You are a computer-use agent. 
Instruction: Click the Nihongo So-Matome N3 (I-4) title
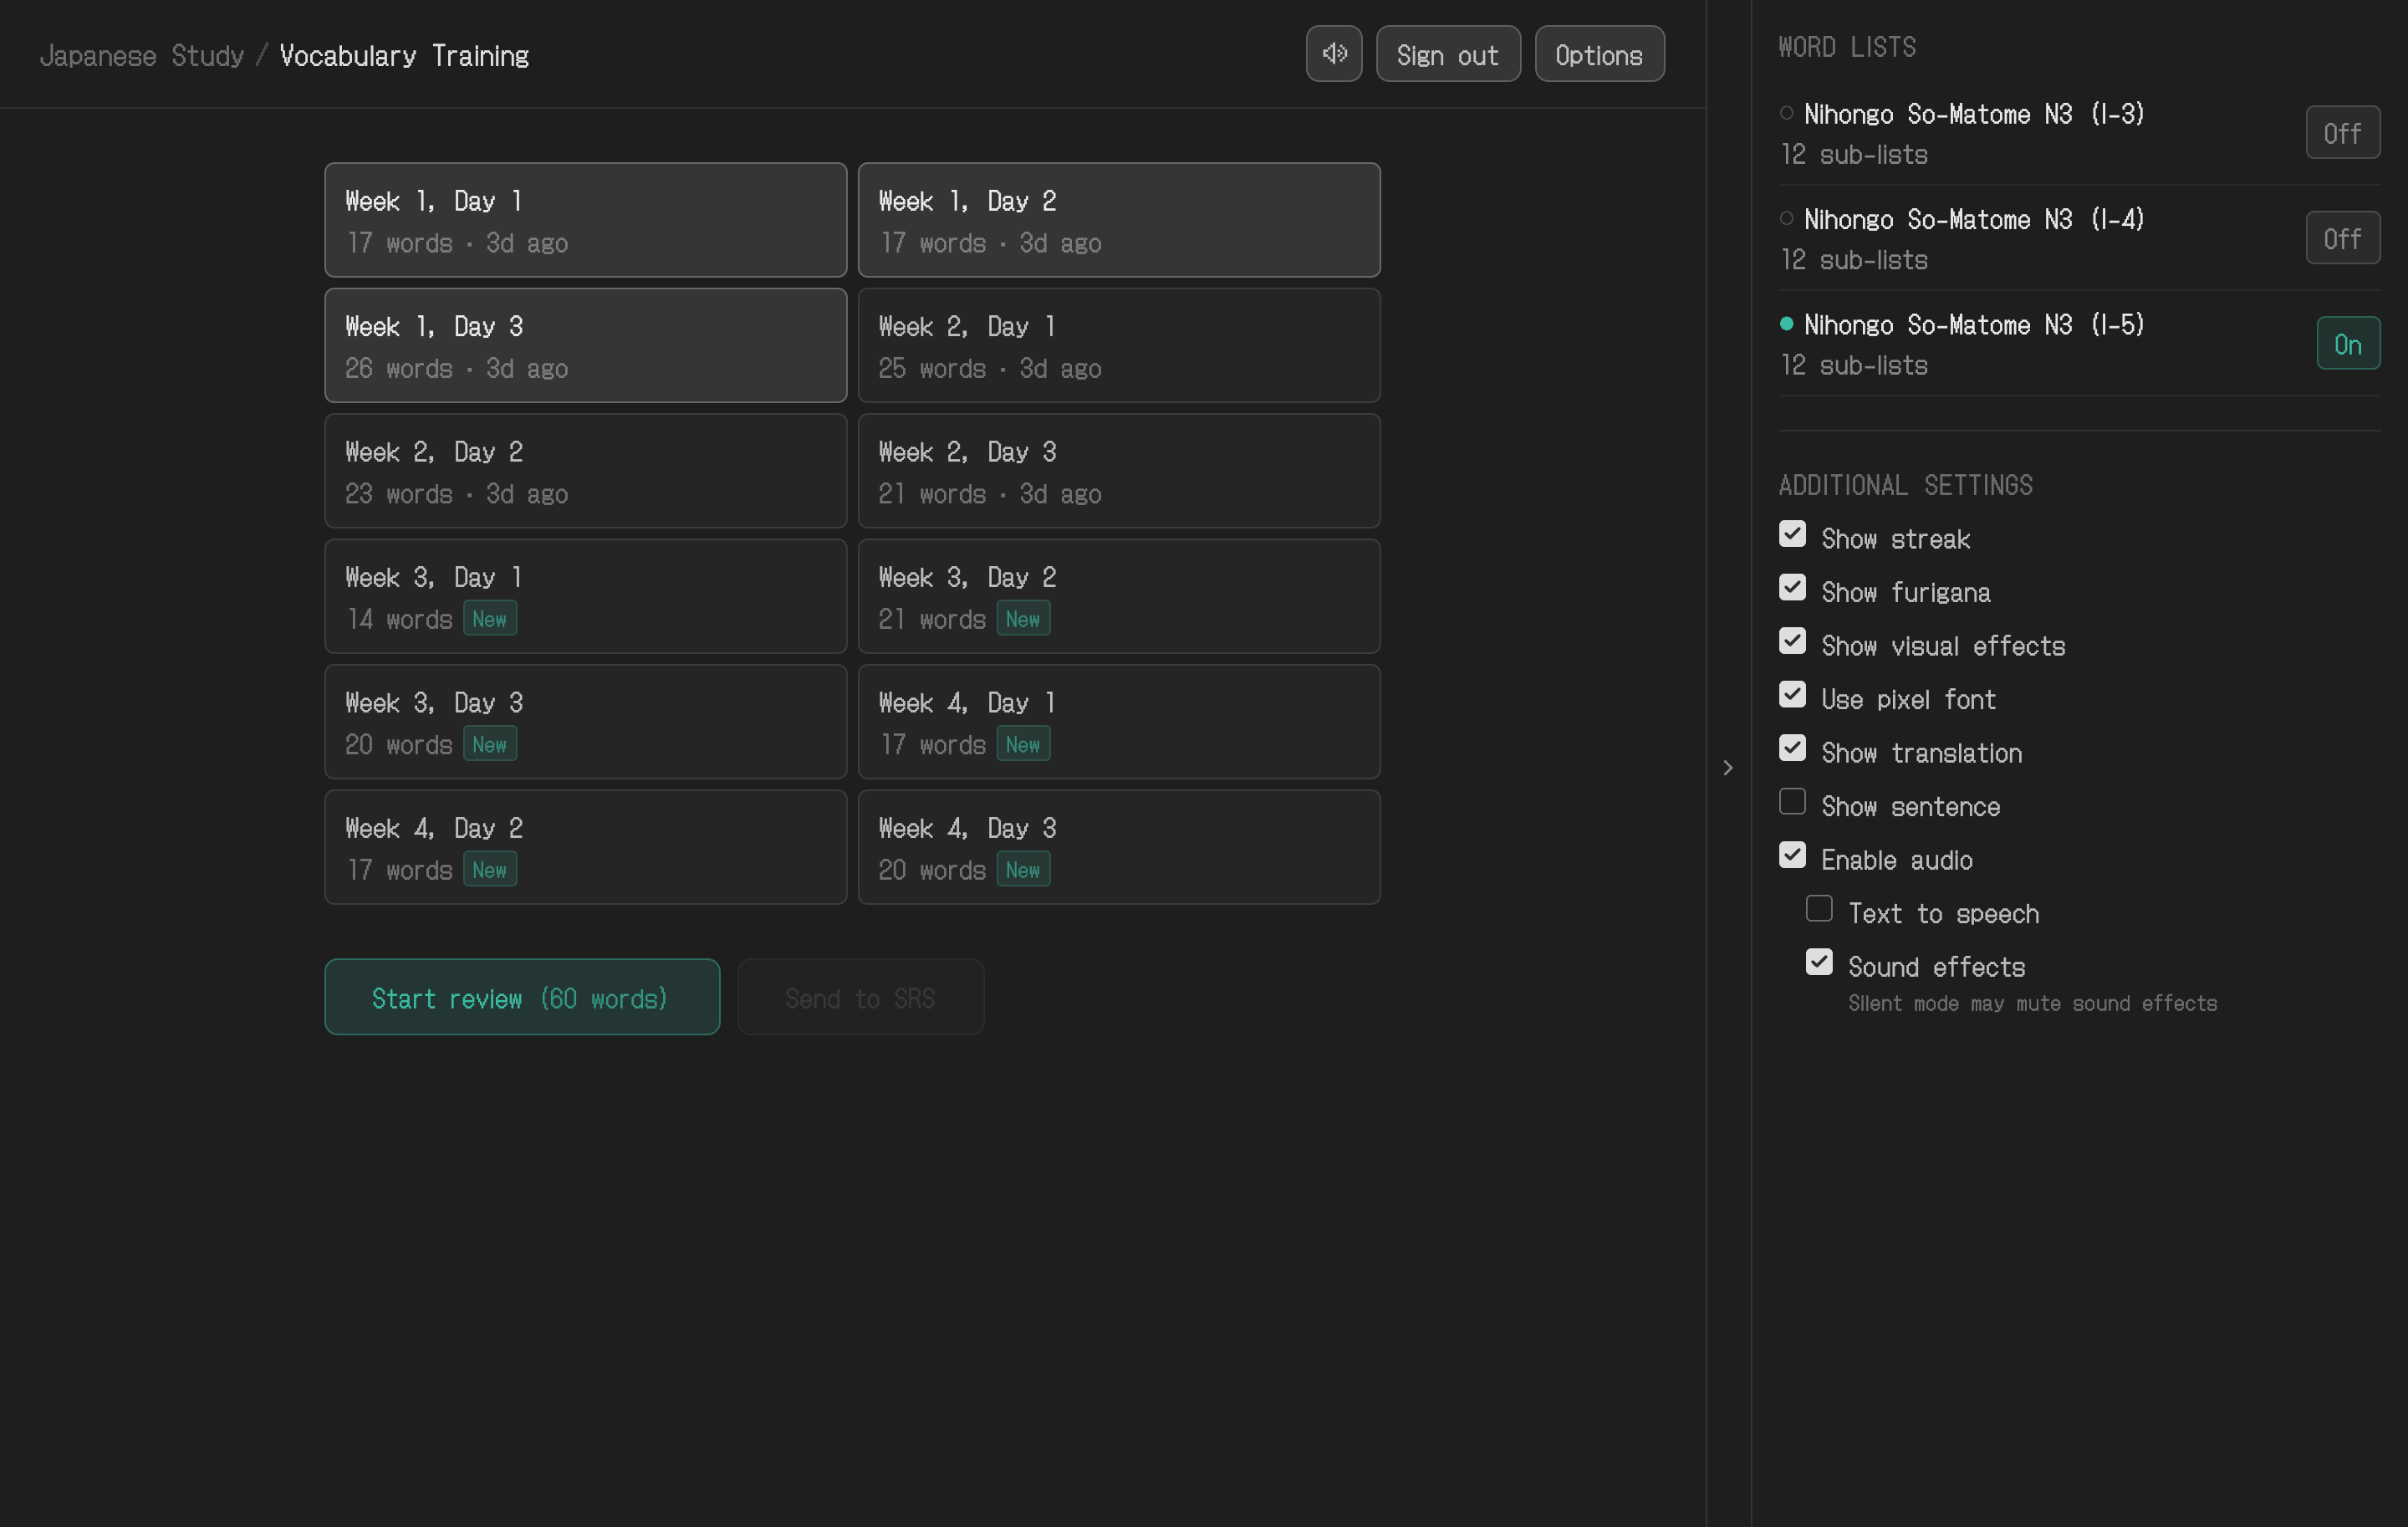click(1974, 219)
